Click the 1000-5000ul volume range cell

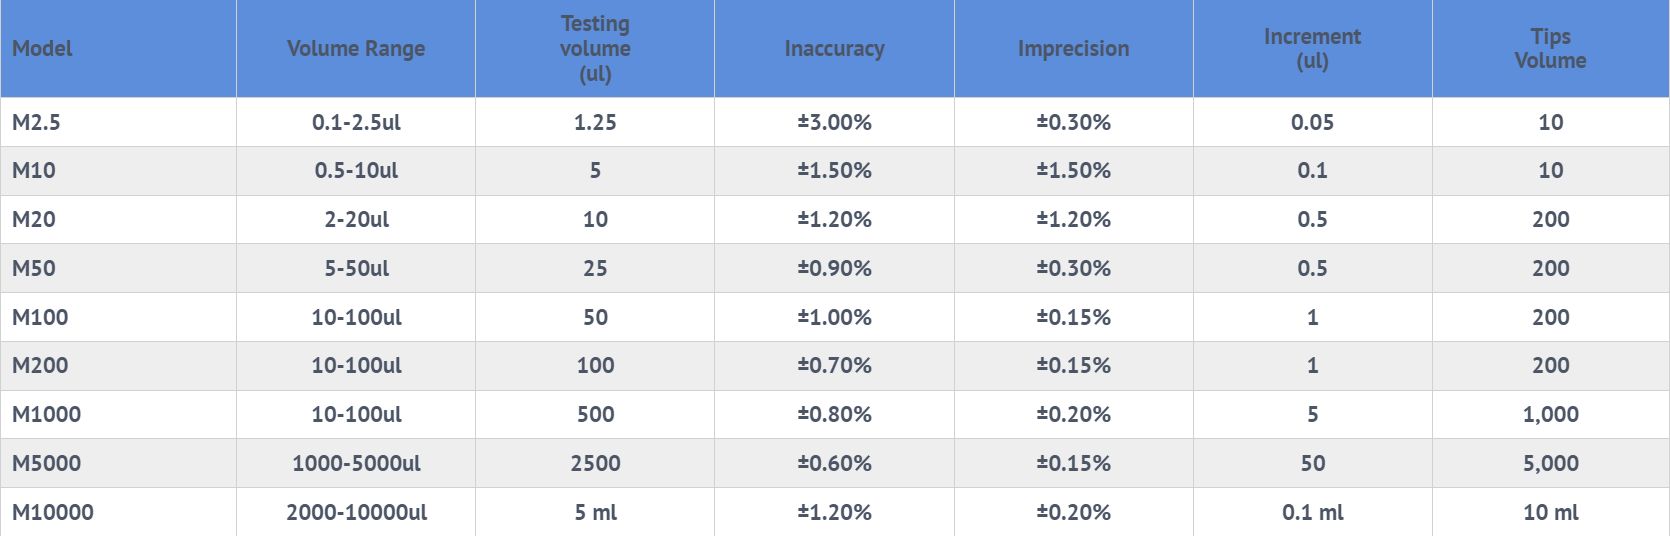click(x=356, y=463)
